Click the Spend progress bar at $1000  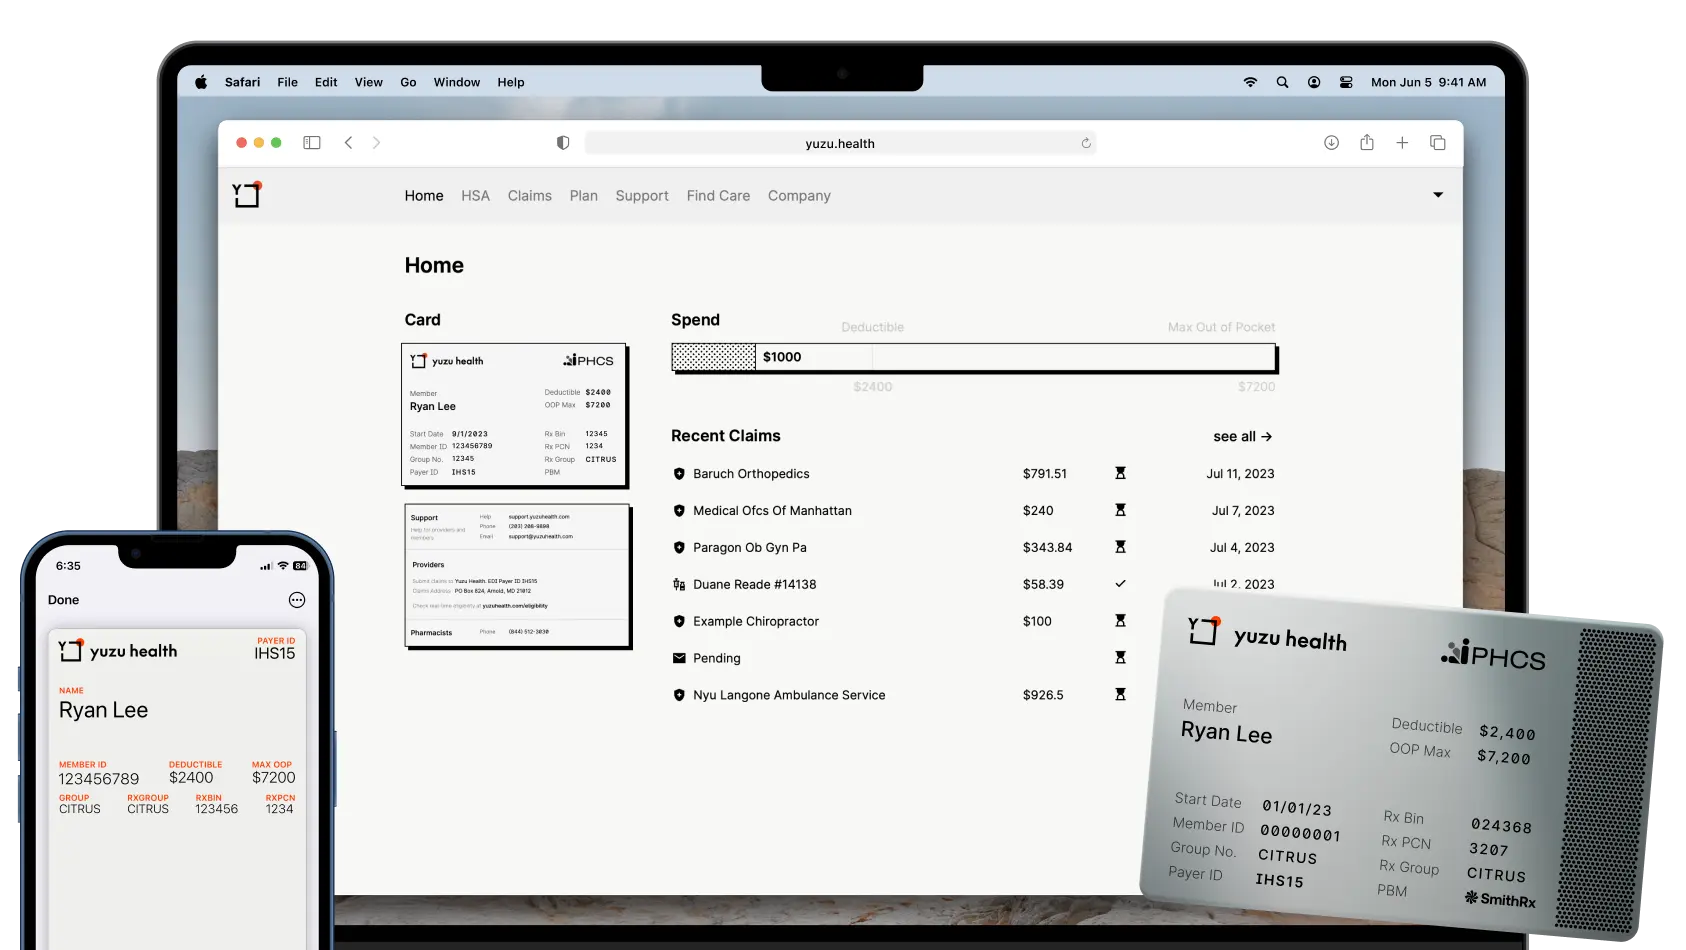pyautogui.click(x=973, y=357)
